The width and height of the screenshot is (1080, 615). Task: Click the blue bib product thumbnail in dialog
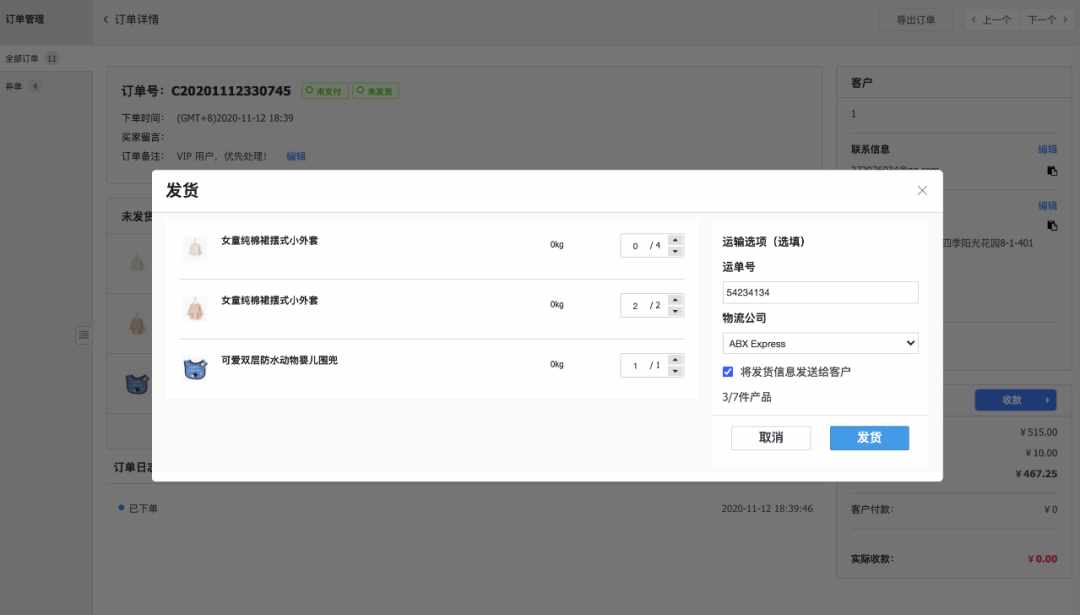tap(195, 368)
